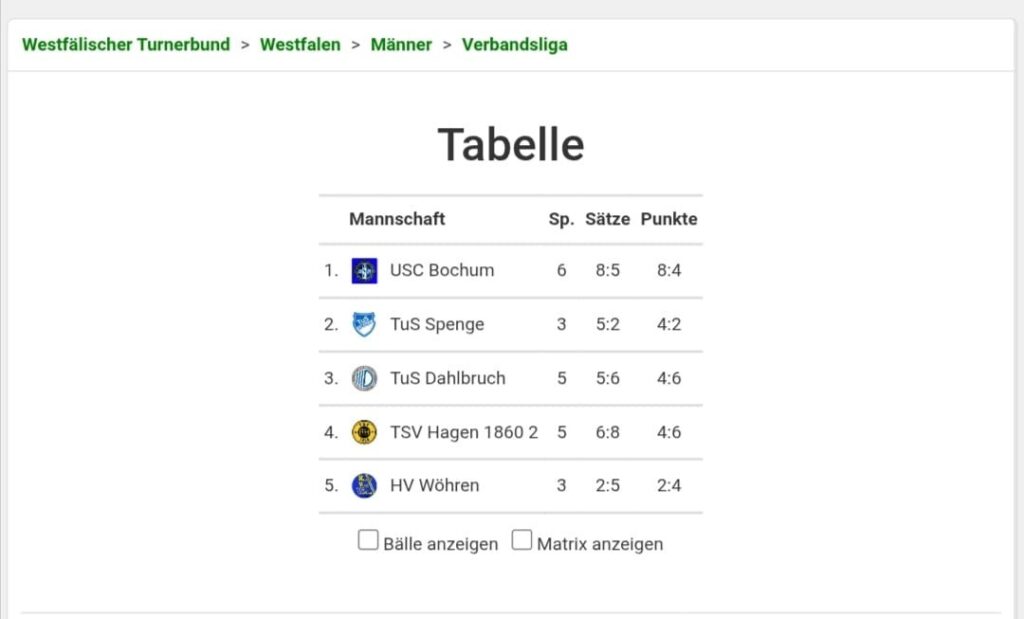Viewport: 1024px width, 619px height.
Task: Open TSV Hagen 1860 2 team name
Action: [464, 432]
